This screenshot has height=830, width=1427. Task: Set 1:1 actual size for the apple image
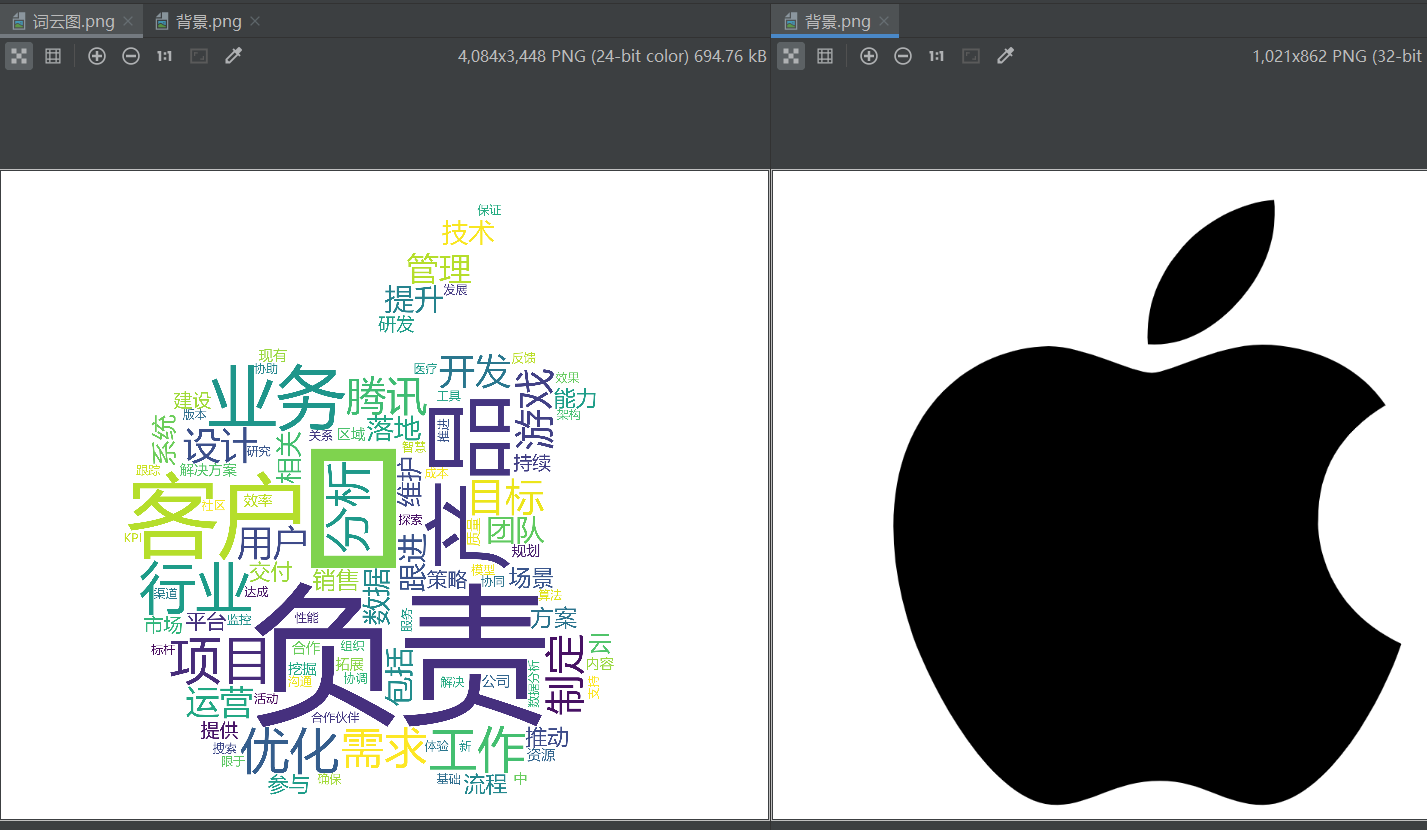(937, 56)
